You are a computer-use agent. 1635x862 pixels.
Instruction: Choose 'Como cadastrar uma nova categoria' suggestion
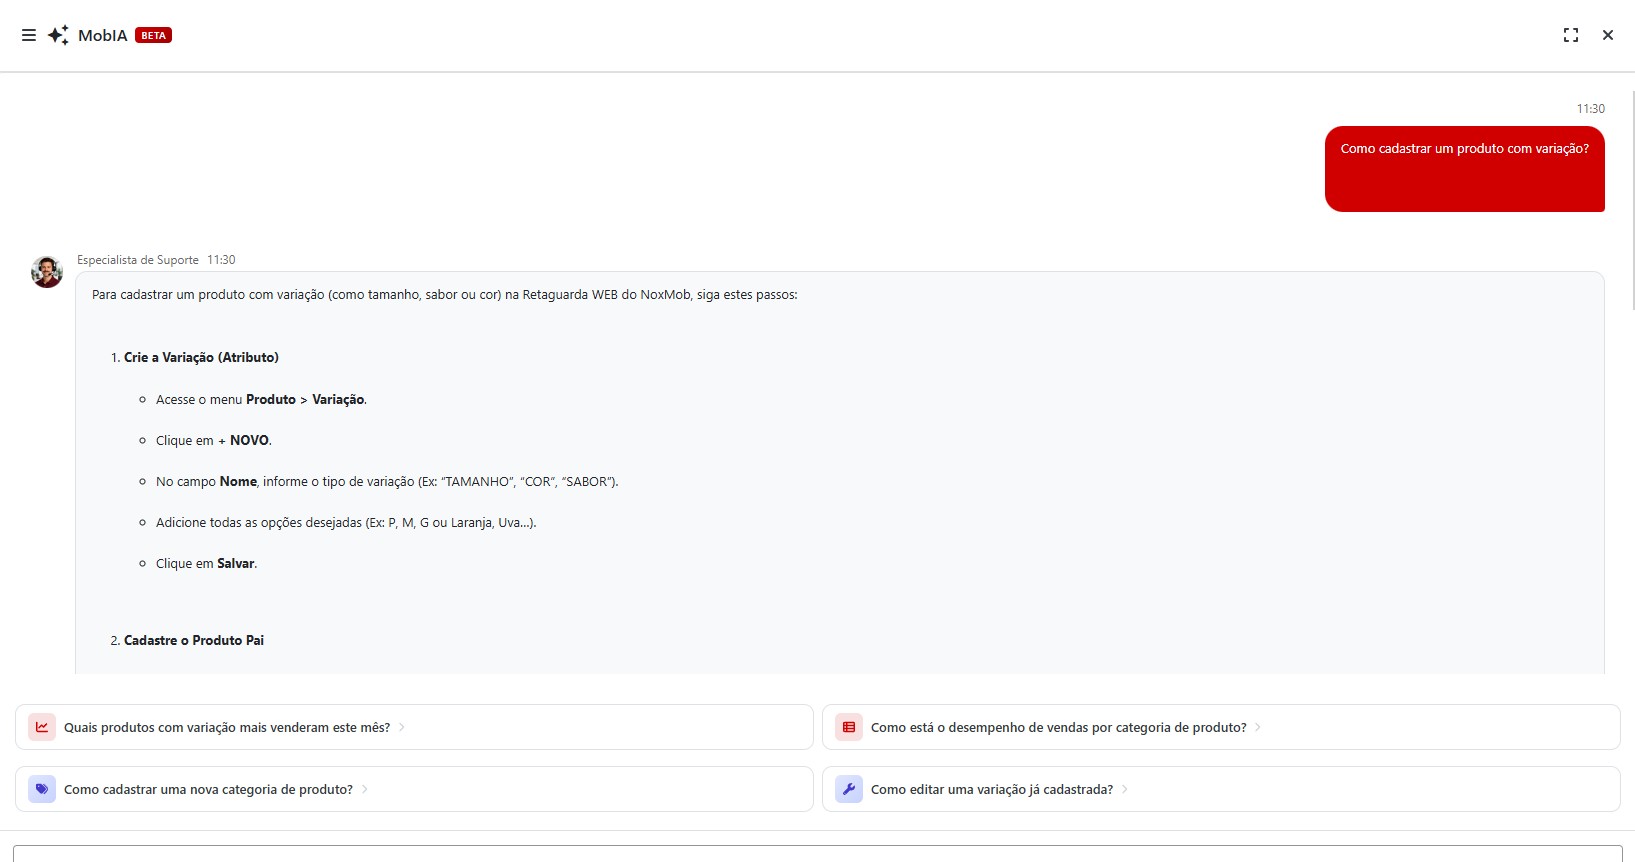pyautogui.click(x=208, y=789)
